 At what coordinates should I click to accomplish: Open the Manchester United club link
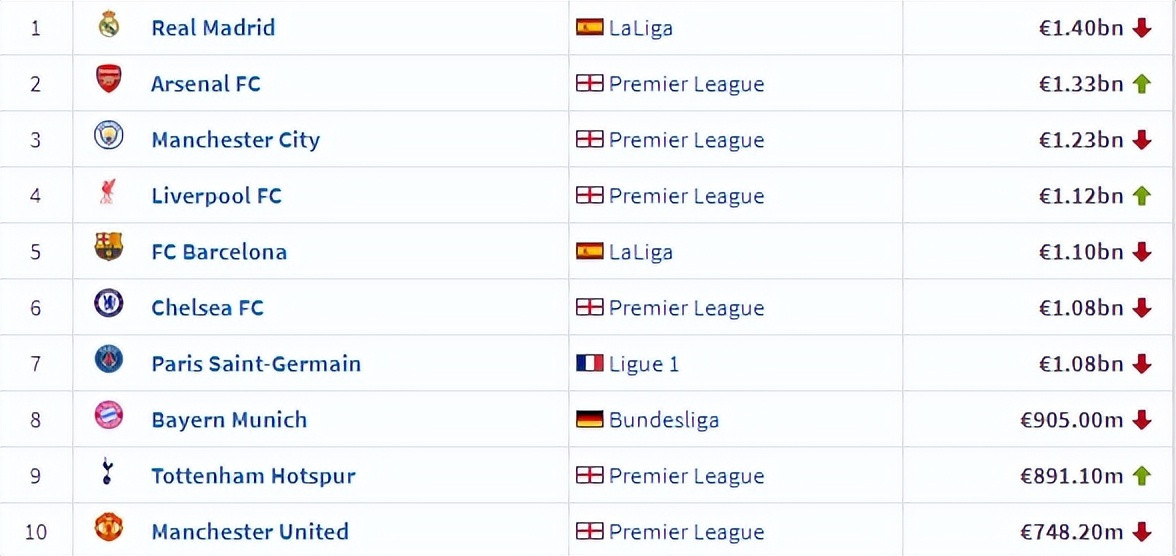tap(250, 532)
